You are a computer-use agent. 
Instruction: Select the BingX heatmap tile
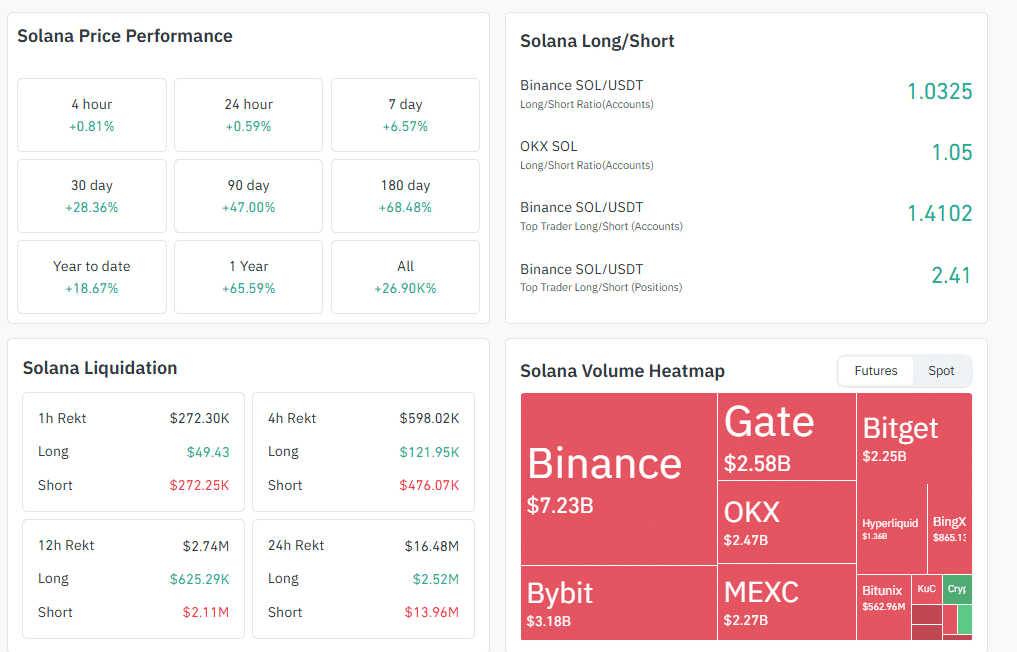click(x=950, y=529)
